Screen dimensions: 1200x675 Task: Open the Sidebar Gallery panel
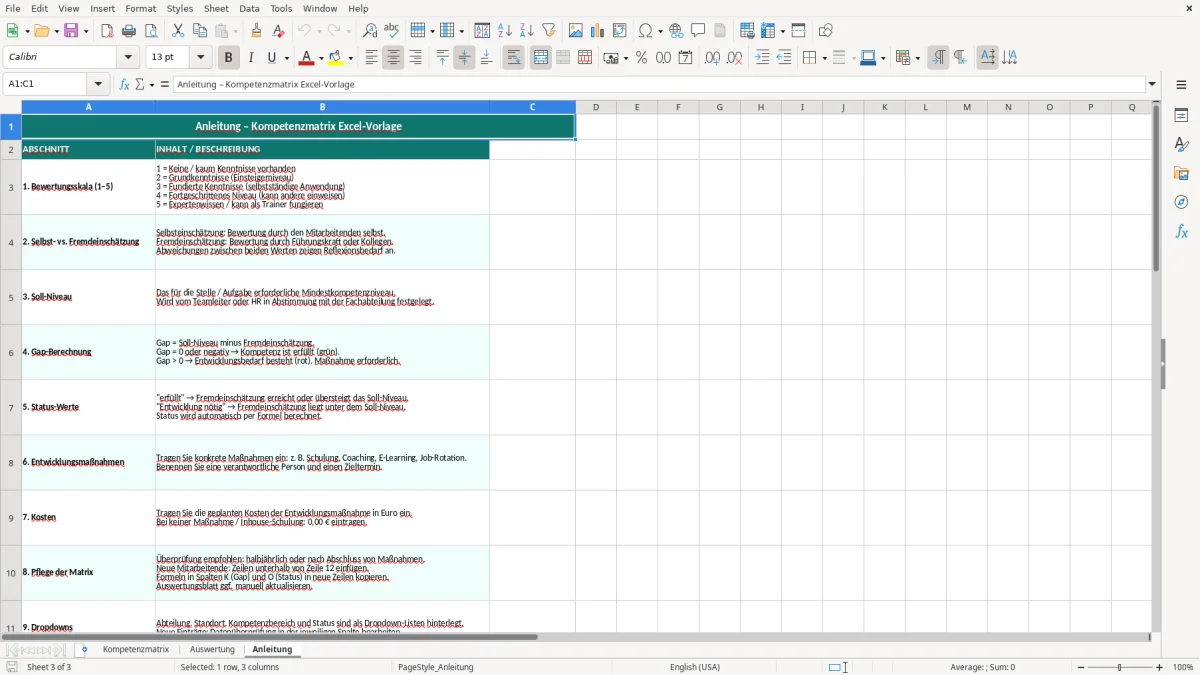(1181, 174)
